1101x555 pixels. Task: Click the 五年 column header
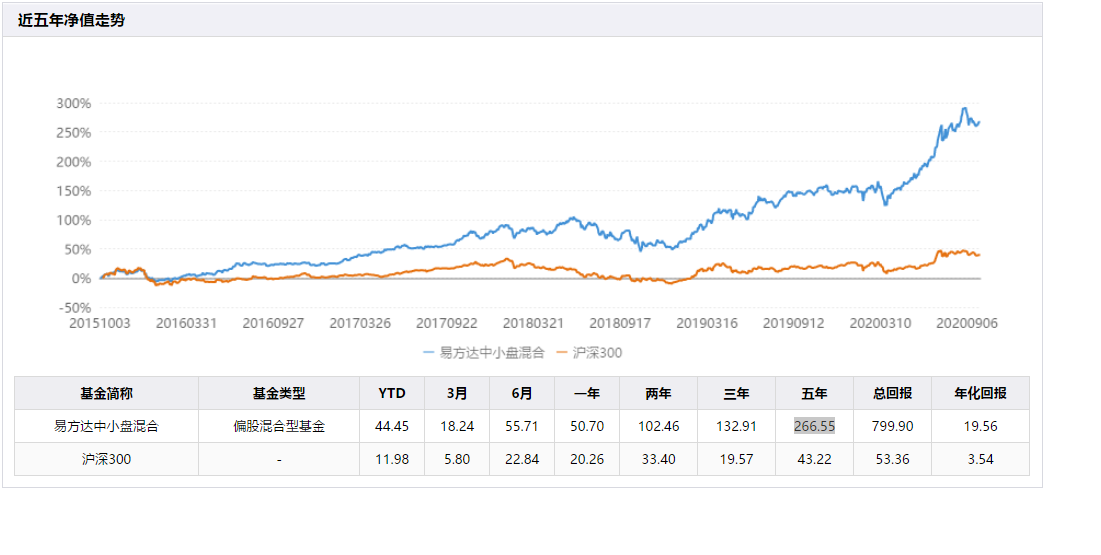[x=815, y=393]
